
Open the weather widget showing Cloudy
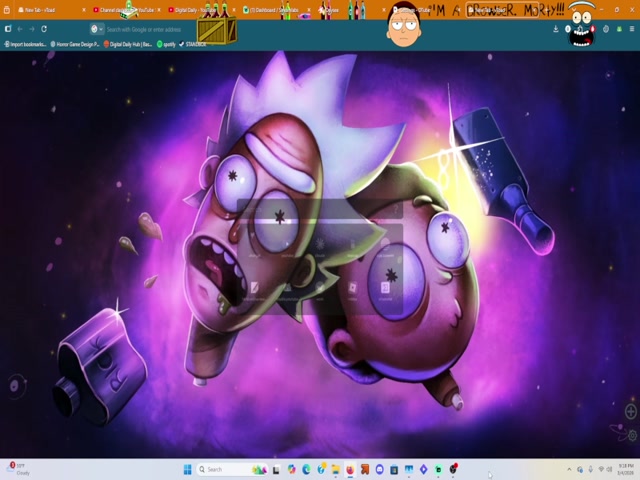point(18,469)
